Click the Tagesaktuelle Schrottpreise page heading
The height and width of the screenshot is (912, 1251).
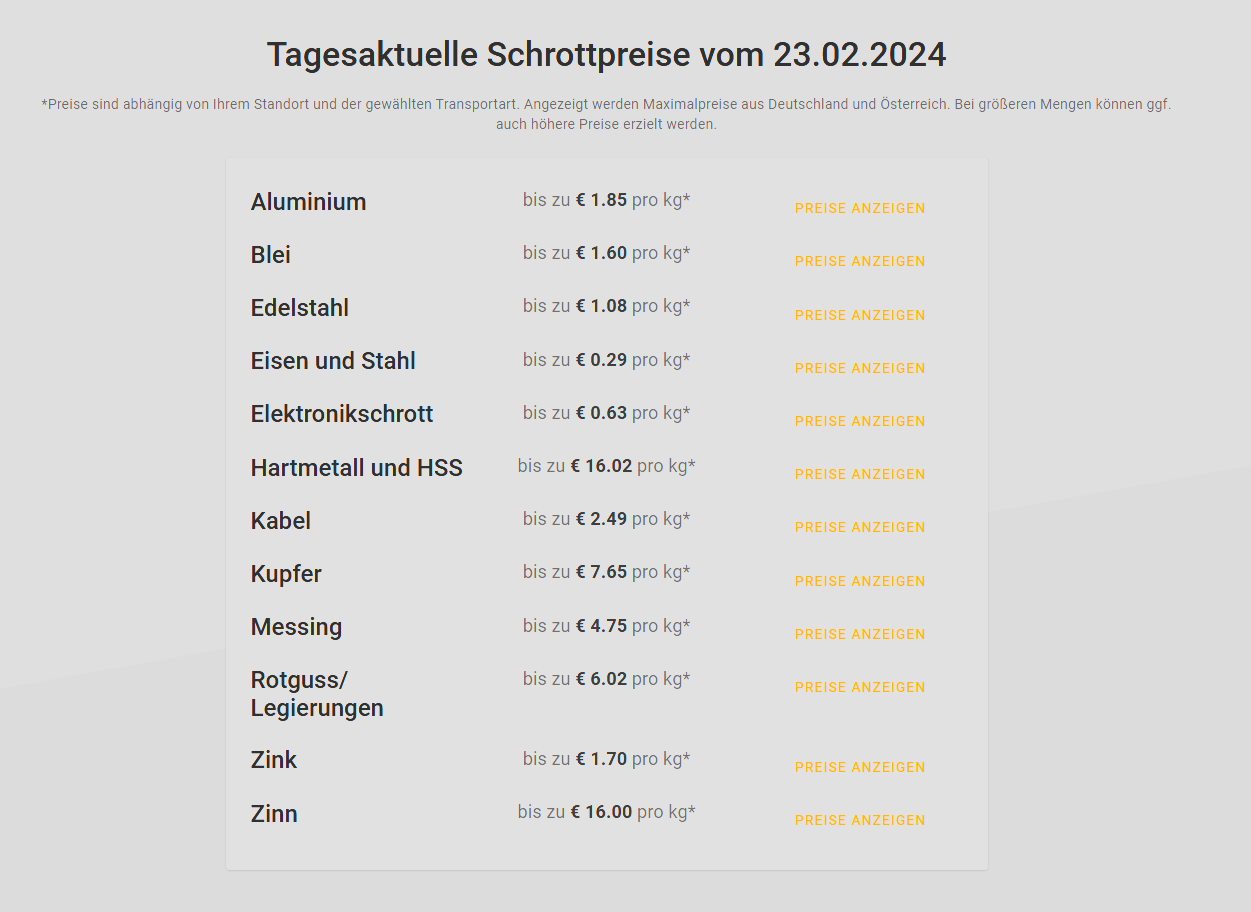[x=606, y=55]
